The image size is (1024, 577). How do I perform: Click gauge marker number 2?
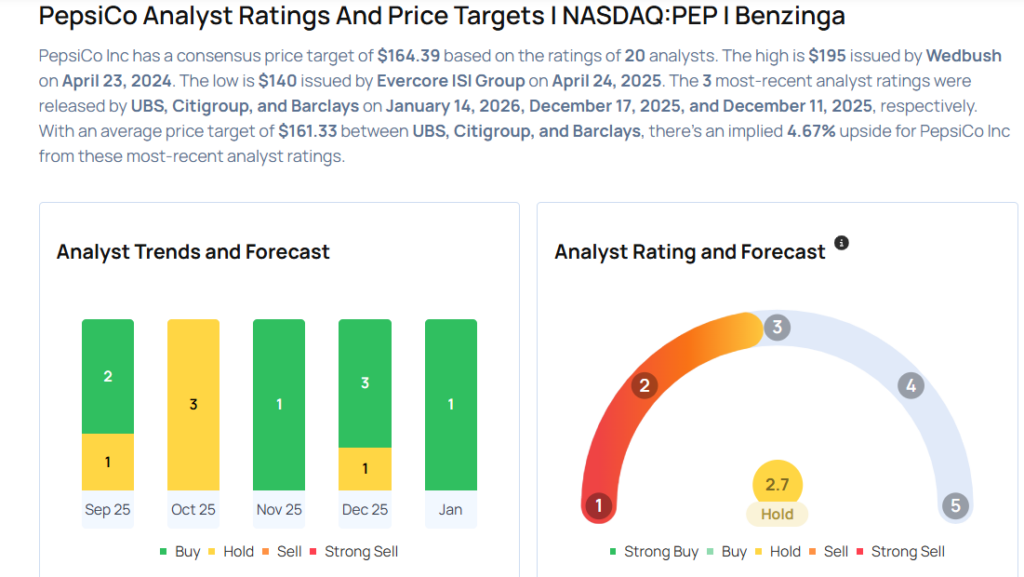pos(646,386)
